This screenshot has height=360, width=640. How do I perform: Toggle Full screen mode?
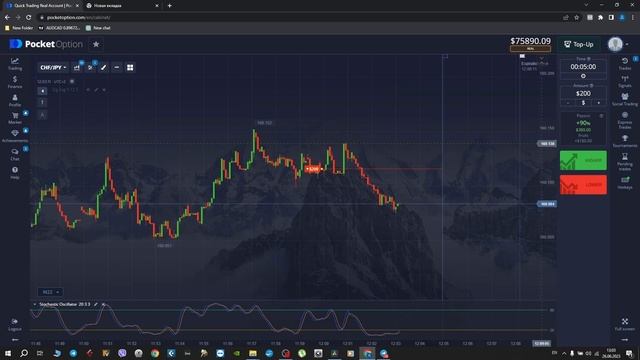(624, 324)
